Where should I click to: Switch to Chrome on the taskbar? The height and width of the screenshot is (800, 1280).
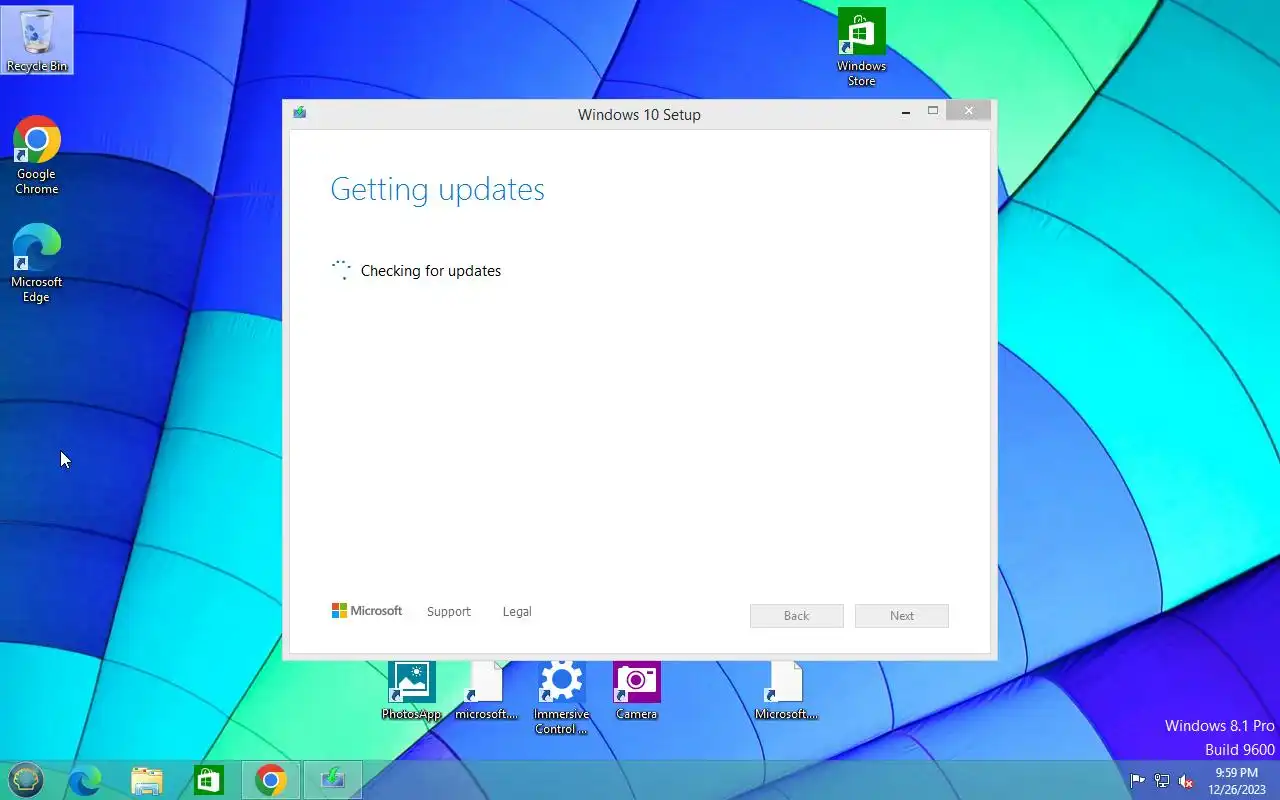(x=270, y=780)
